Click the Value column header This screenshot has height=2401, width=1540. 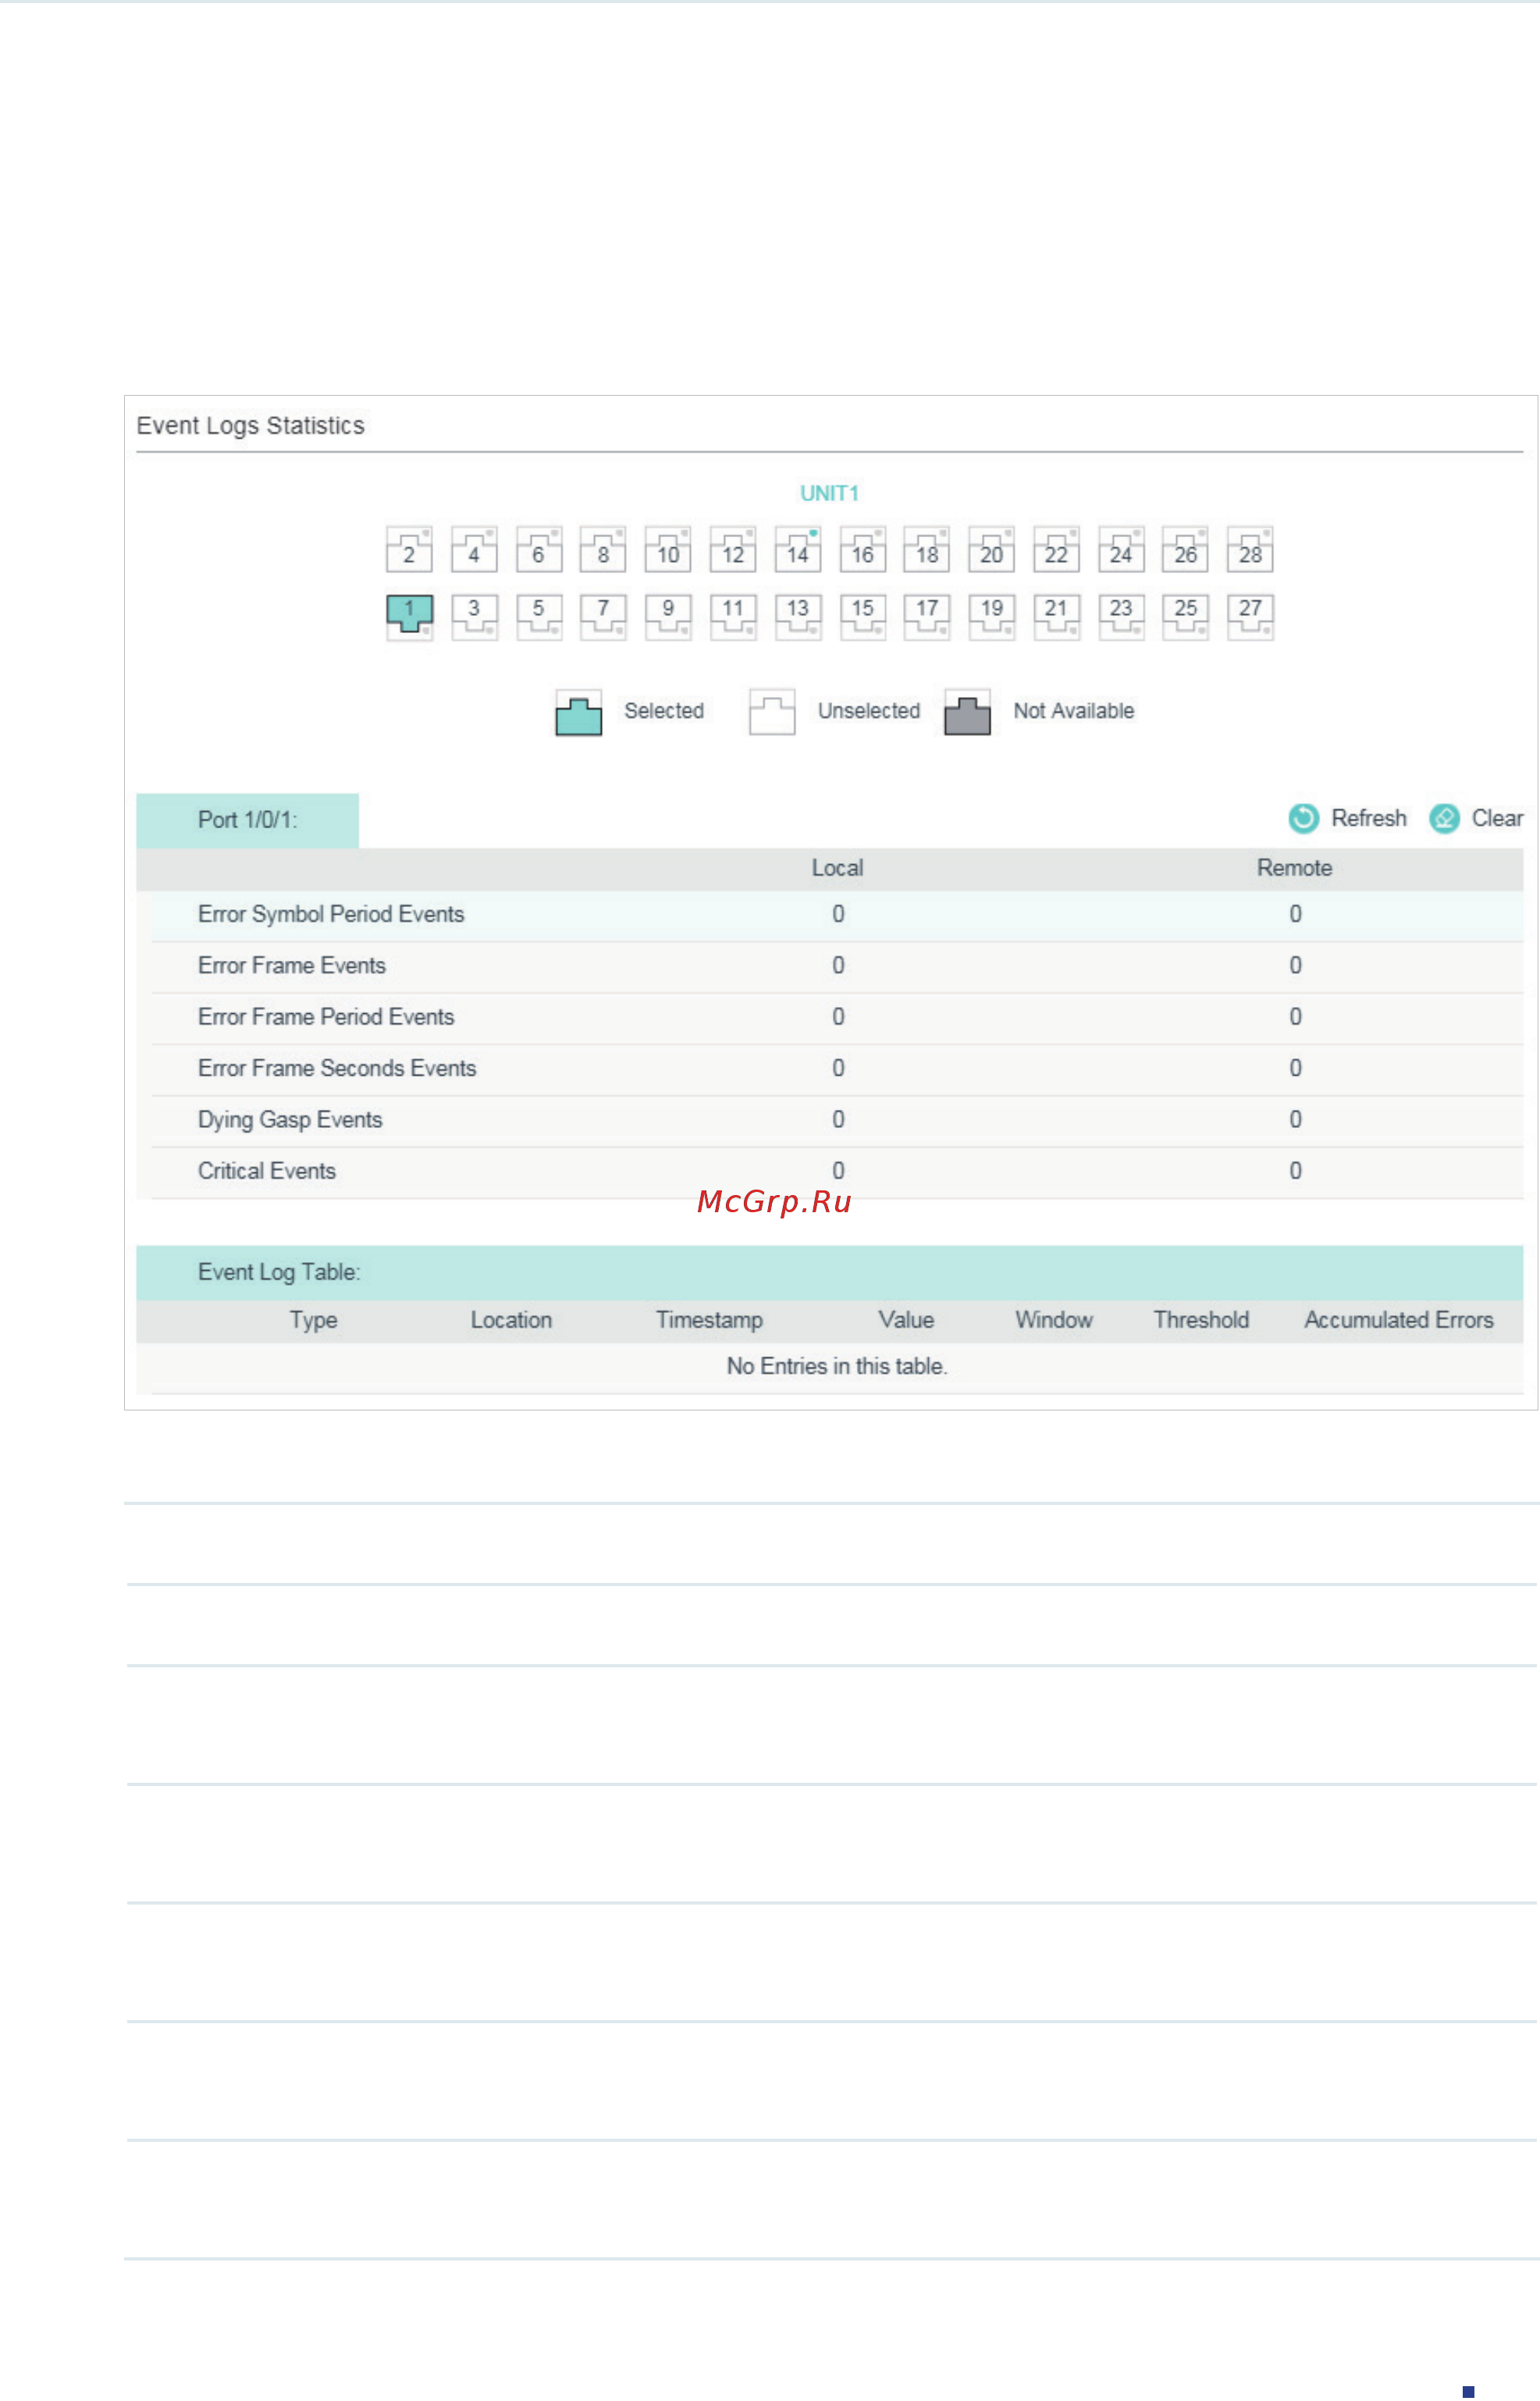point(906,1320)
